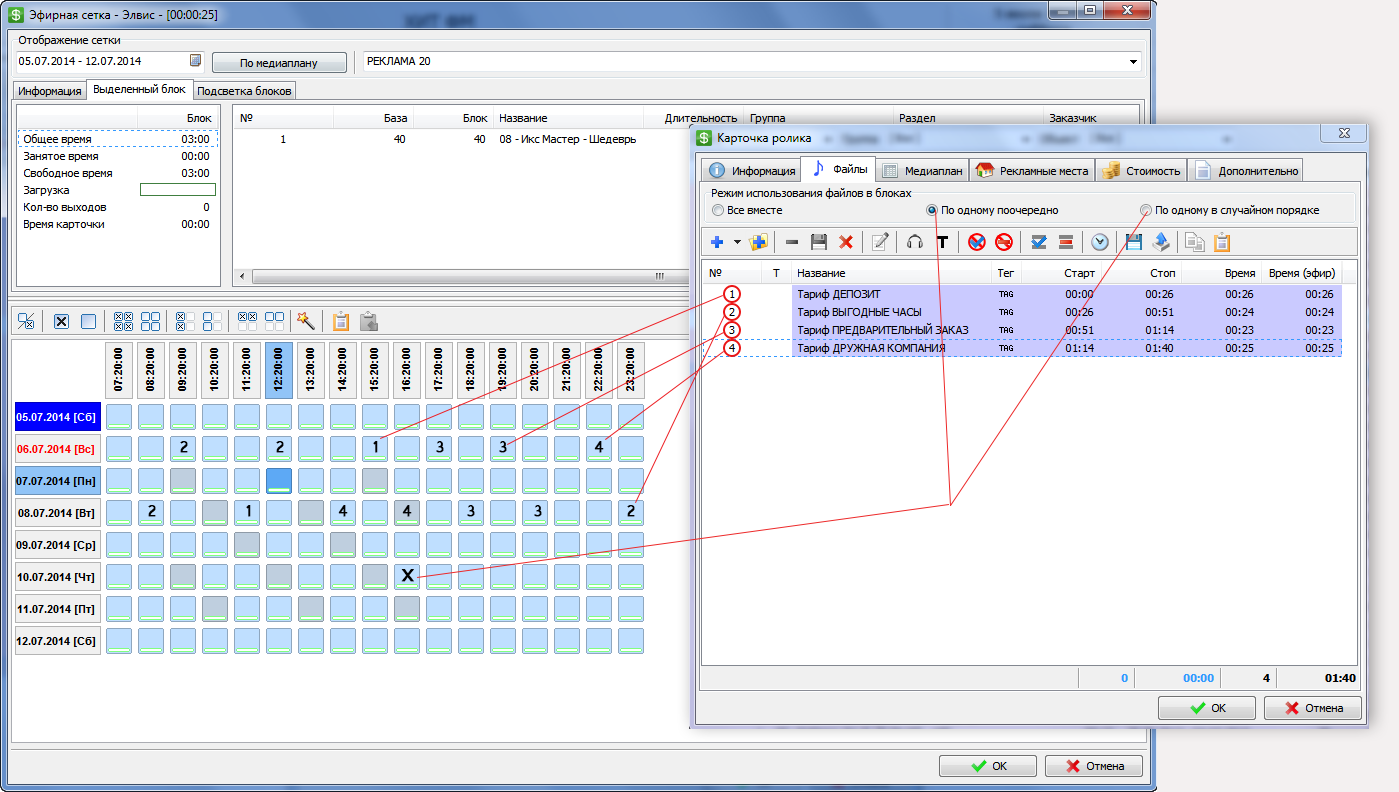Open the 'Стоимость' tab
Image resolution: width=1399 pixels, height=792 pixels.
(x=1141, y=170)
